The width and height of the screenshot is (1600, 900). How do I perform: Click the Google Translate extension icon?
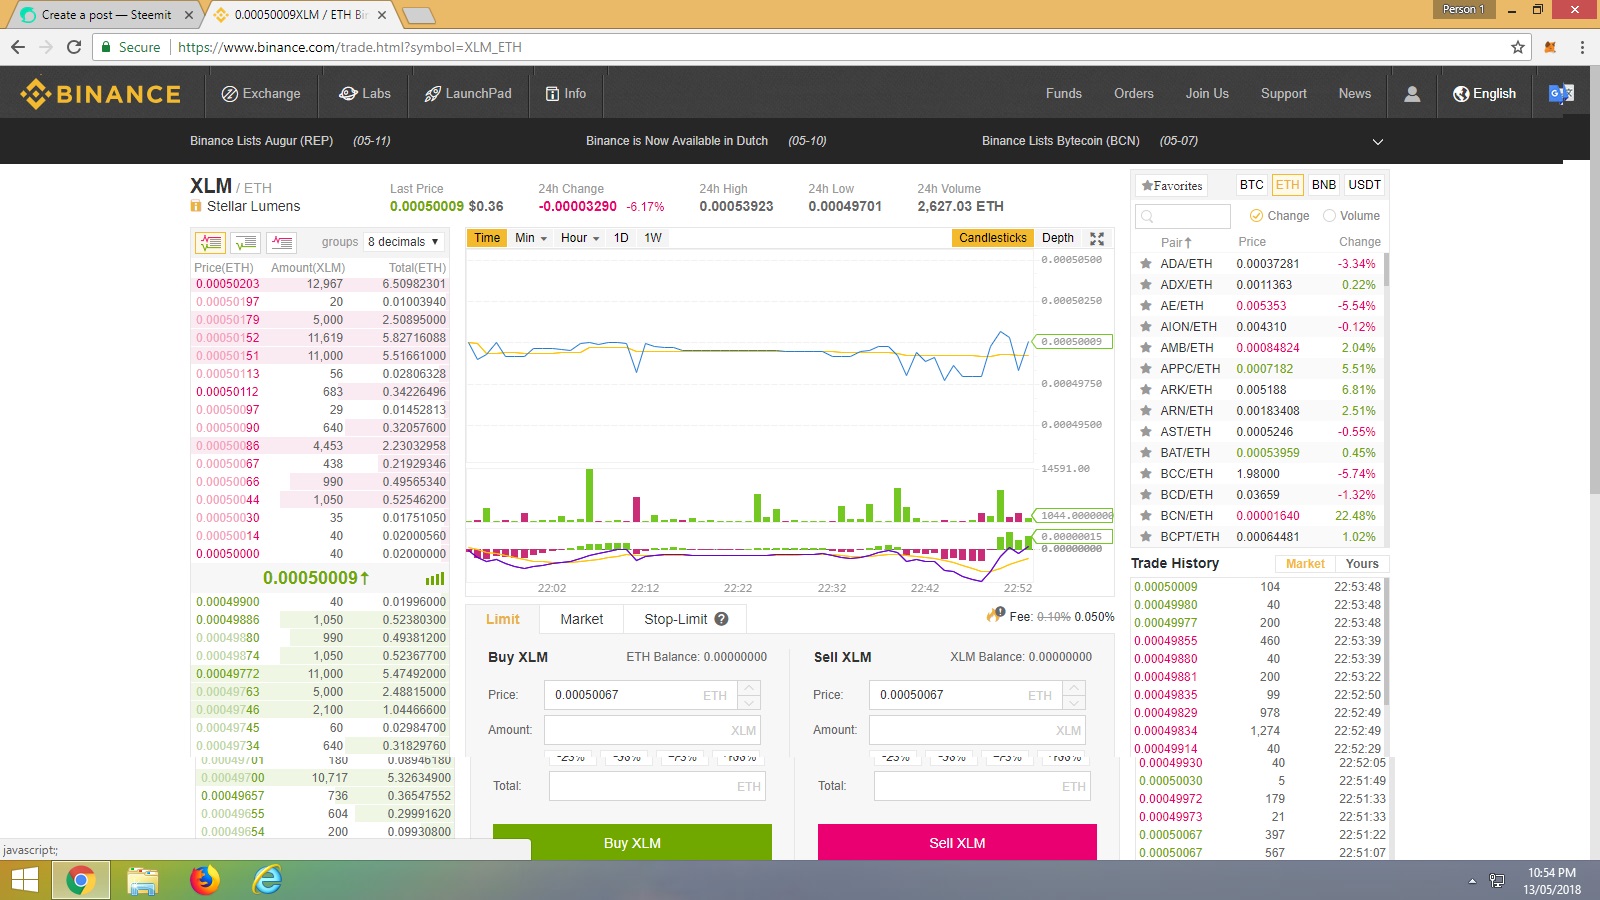click(x=1561, y=93)
